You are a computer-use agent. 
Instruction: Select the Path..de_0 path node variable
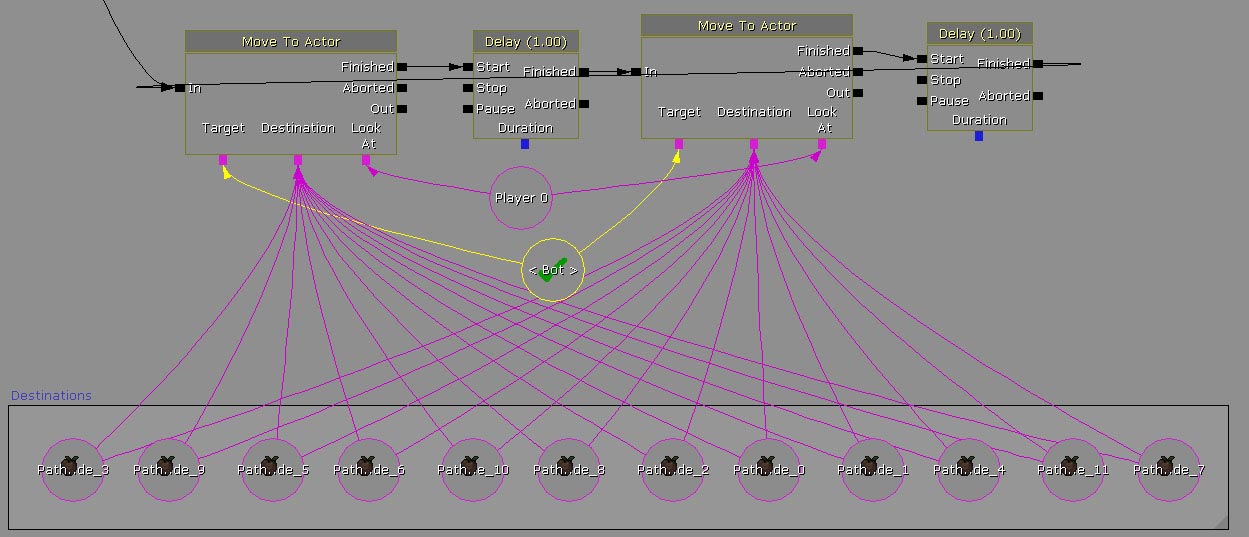coord(769,469)
